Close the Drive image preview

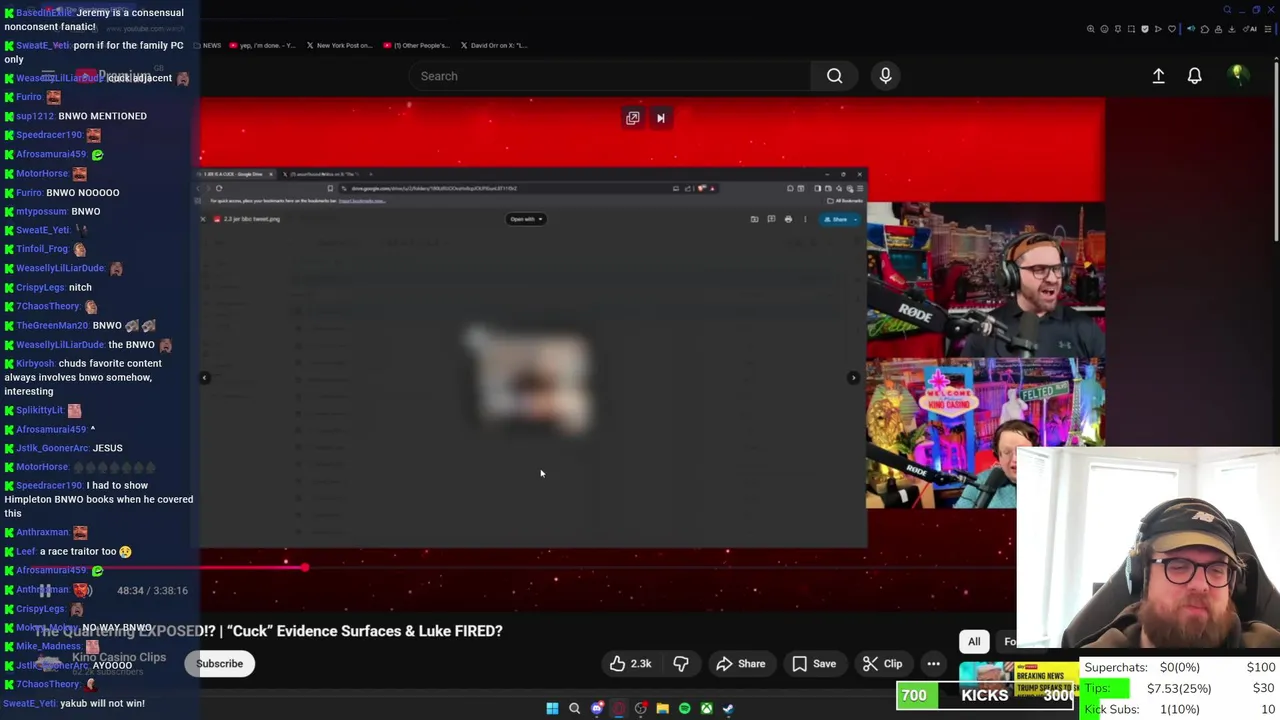203,219
